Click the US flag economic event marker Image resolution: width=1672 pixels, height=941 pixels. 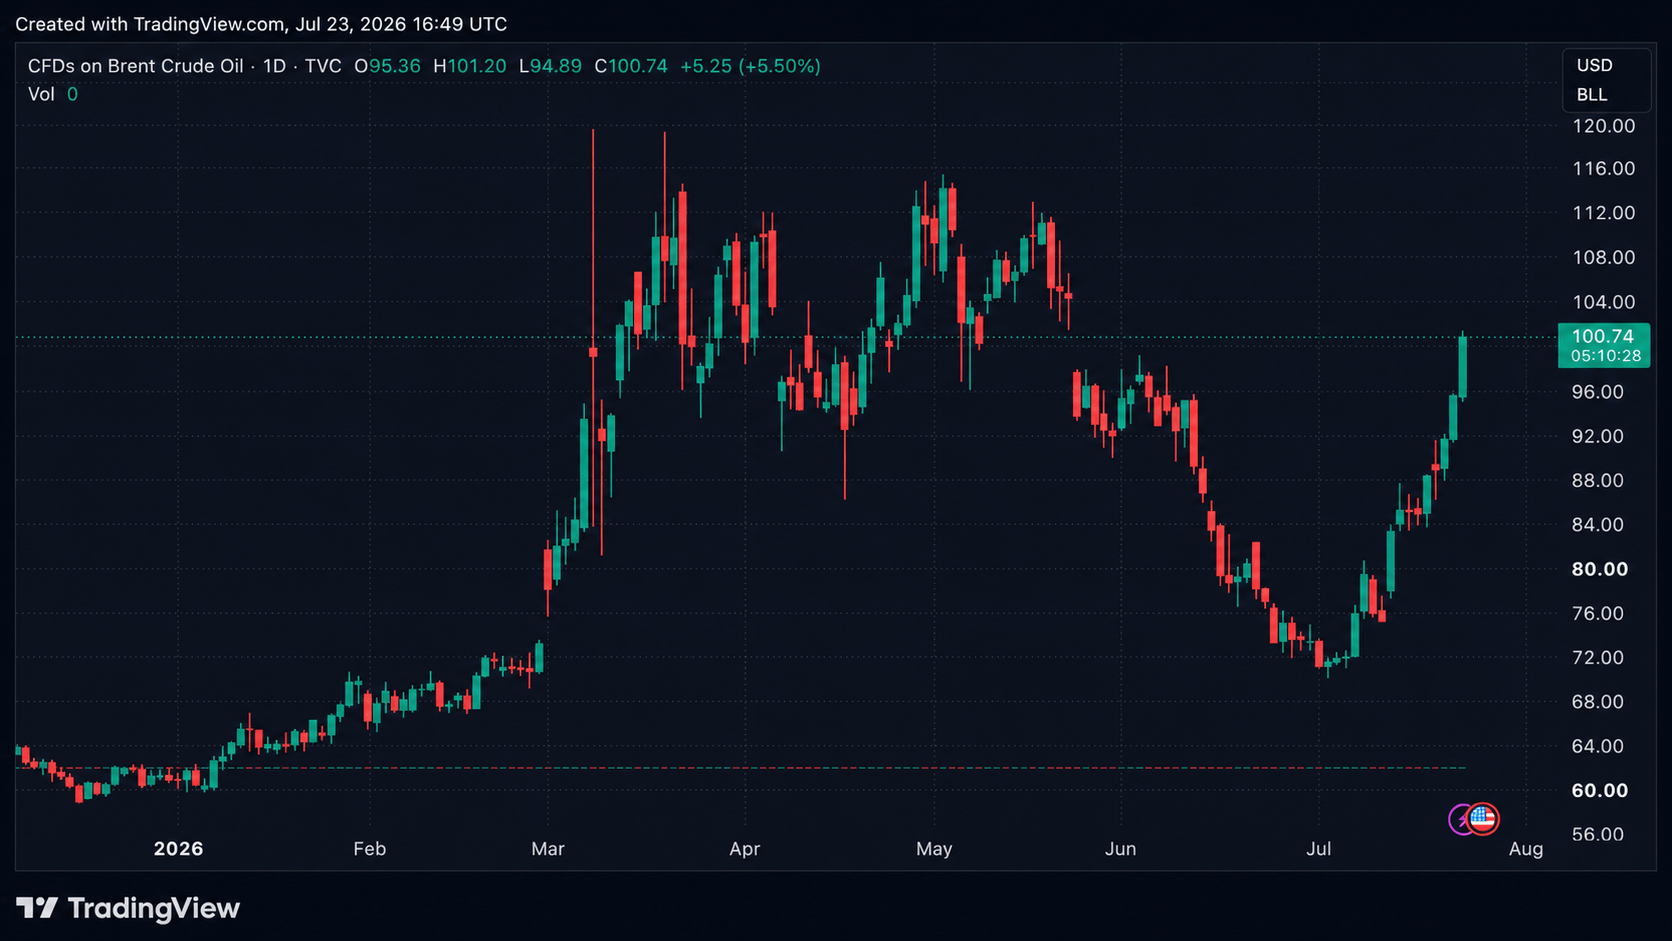(x=1483, y=819)
